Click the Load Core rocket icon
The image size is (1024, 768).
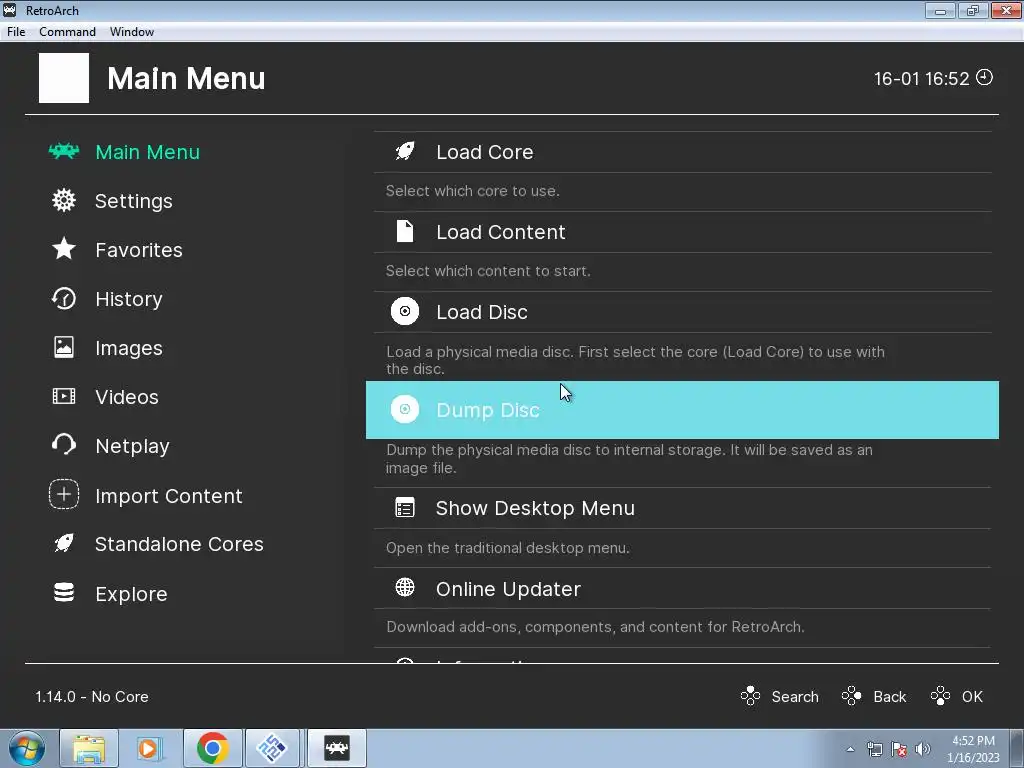(x=405, y=152)
